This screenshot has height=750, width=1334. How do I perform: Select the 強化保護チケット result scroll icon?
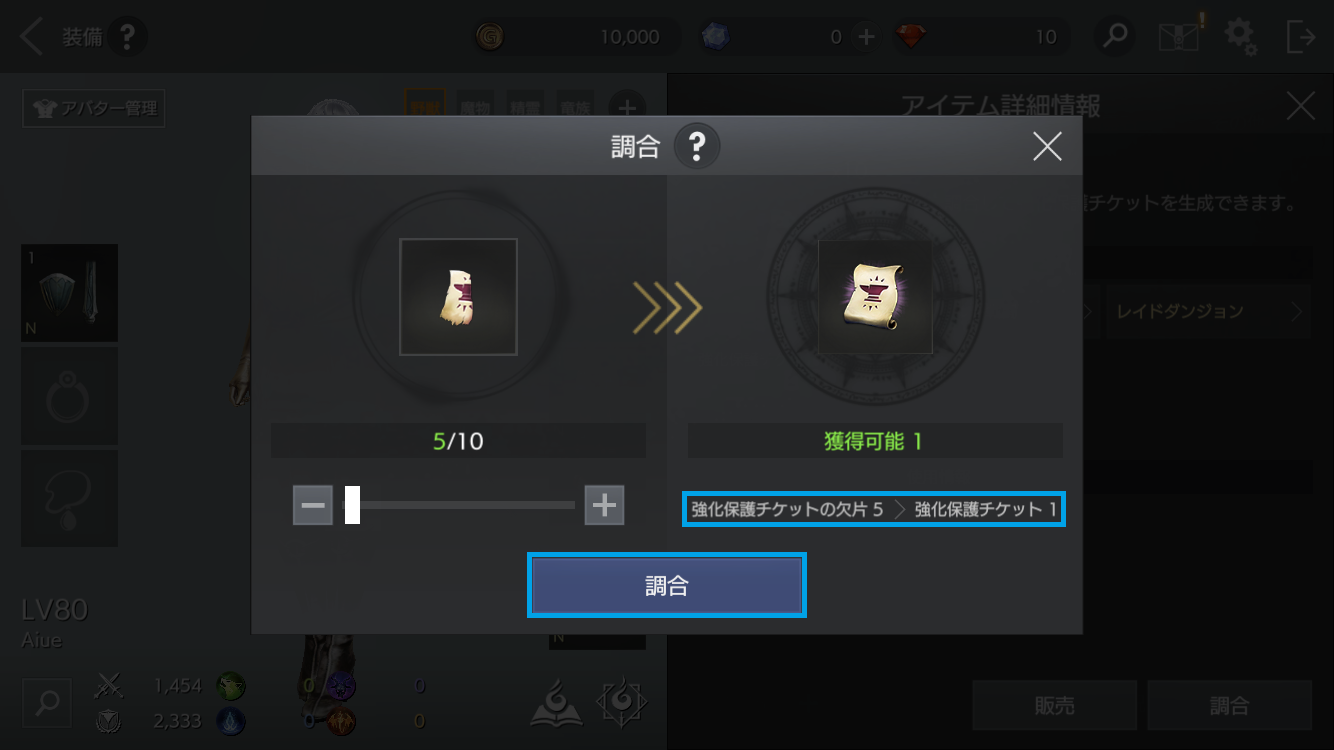click(875, 297)
